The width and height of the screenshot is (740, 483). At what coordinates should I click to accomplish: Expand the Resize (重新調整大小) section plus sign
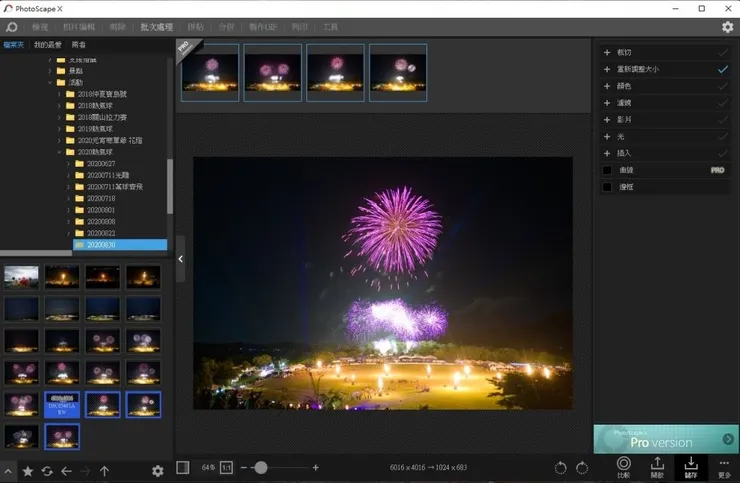click(x=607, y=69)
